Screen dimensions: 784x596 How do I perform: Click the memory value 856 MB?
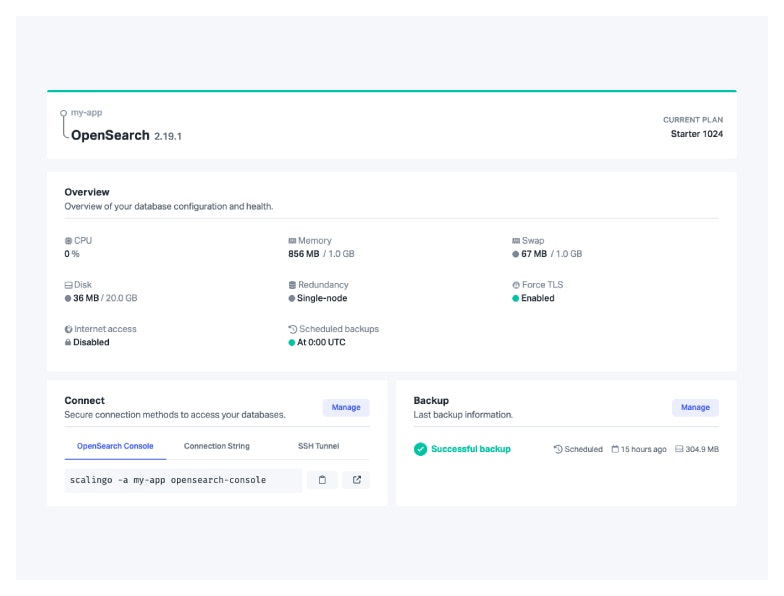point(304,254)
